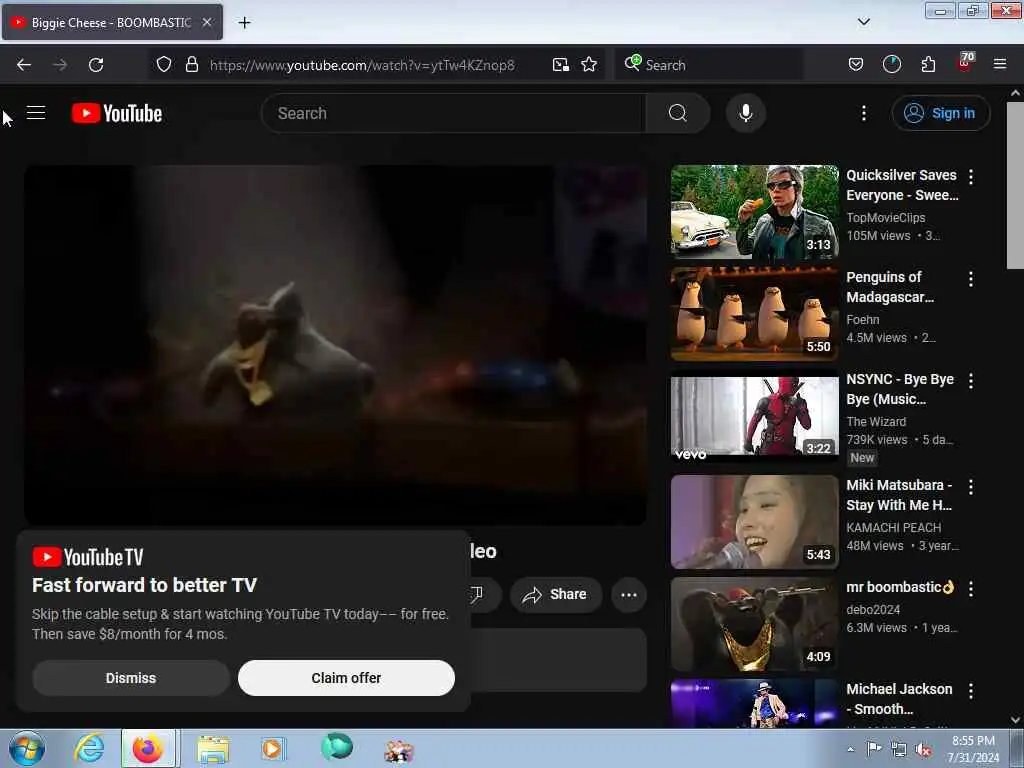Open the Windows Start orb
Screen dimensions: 1024x768
pyautogui.click(x=27, y=748)
